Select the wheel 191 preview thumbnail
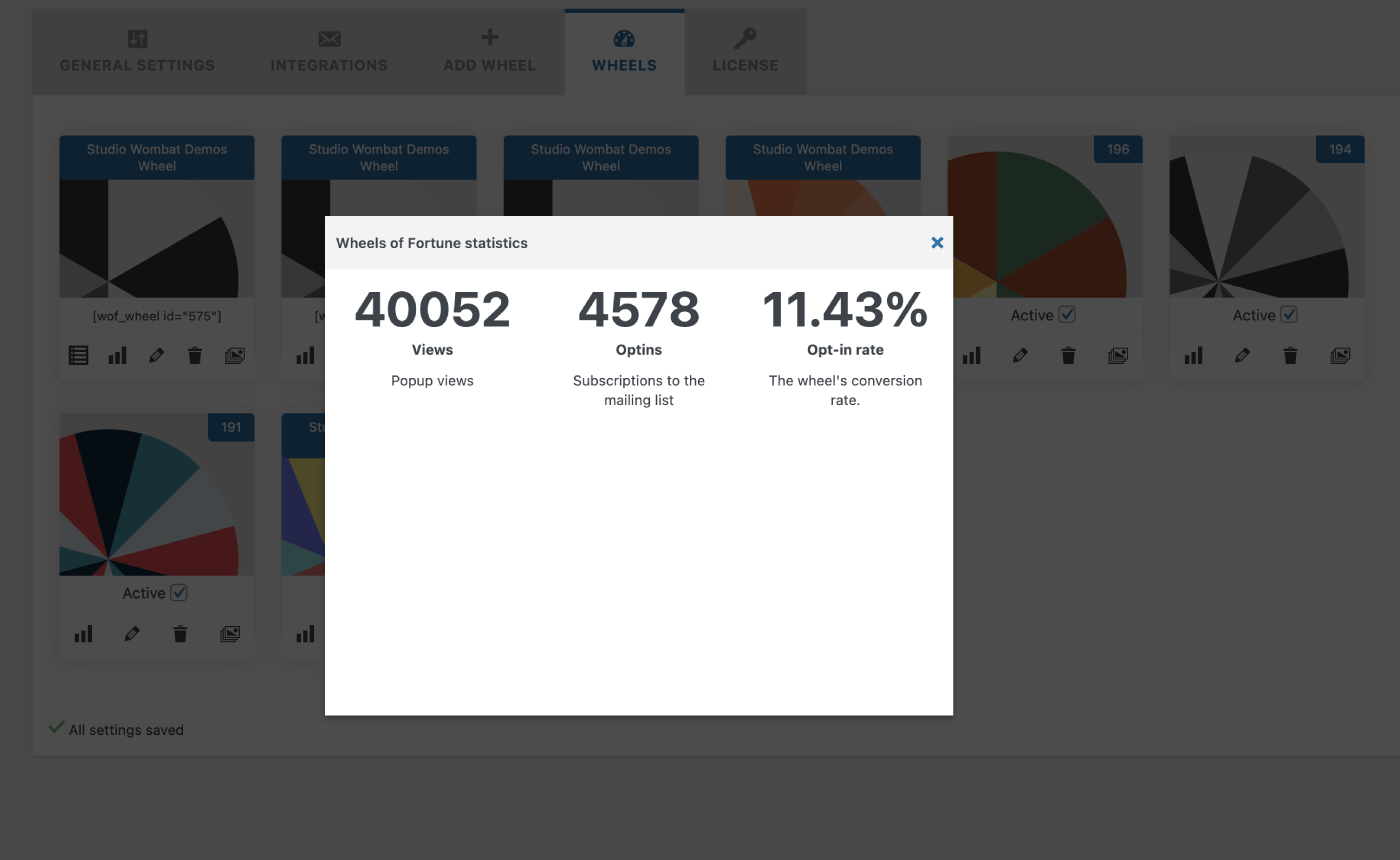The height and width of the screenshot is (860, 1400). (157, 495)
